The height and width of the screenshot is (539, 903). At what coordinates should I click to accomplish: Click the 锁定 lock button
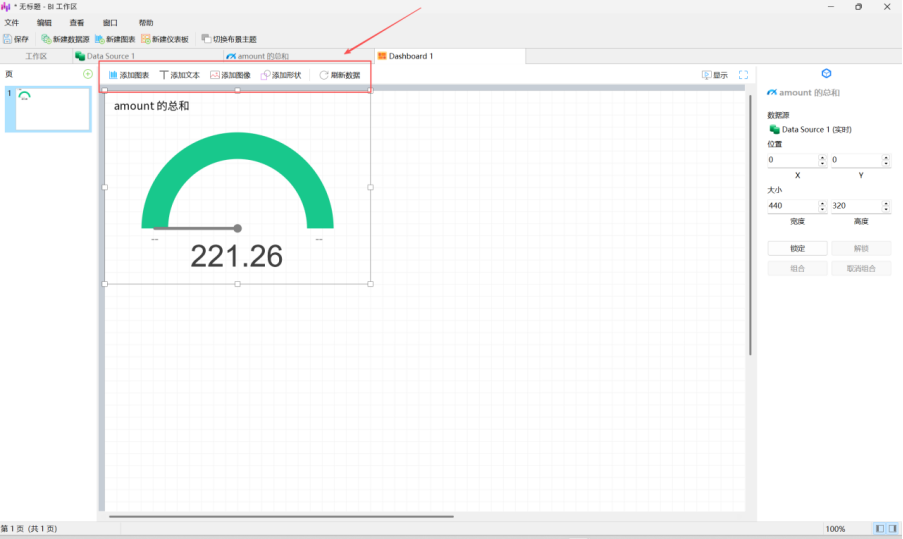(797, 248)
